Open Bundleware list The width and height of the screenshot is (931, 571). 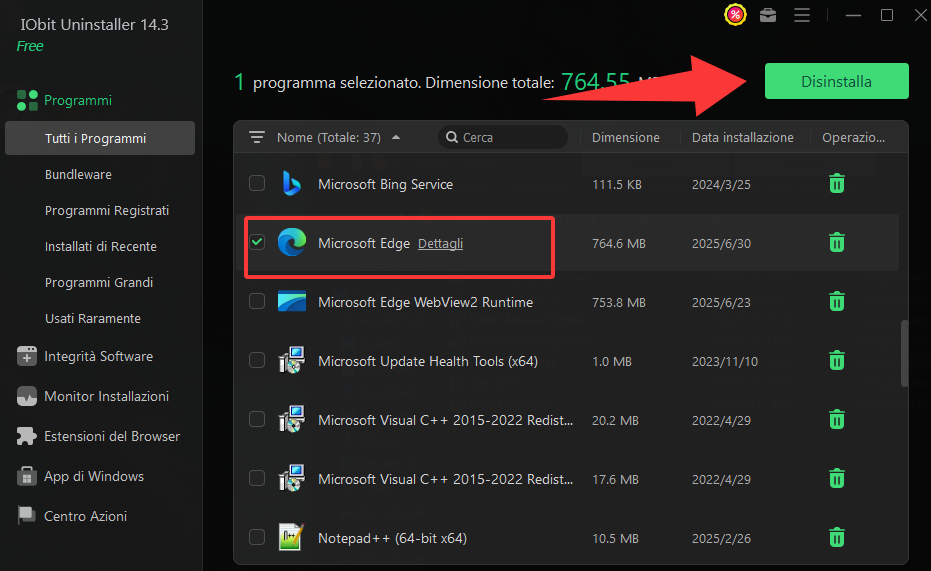click(78, 175)
